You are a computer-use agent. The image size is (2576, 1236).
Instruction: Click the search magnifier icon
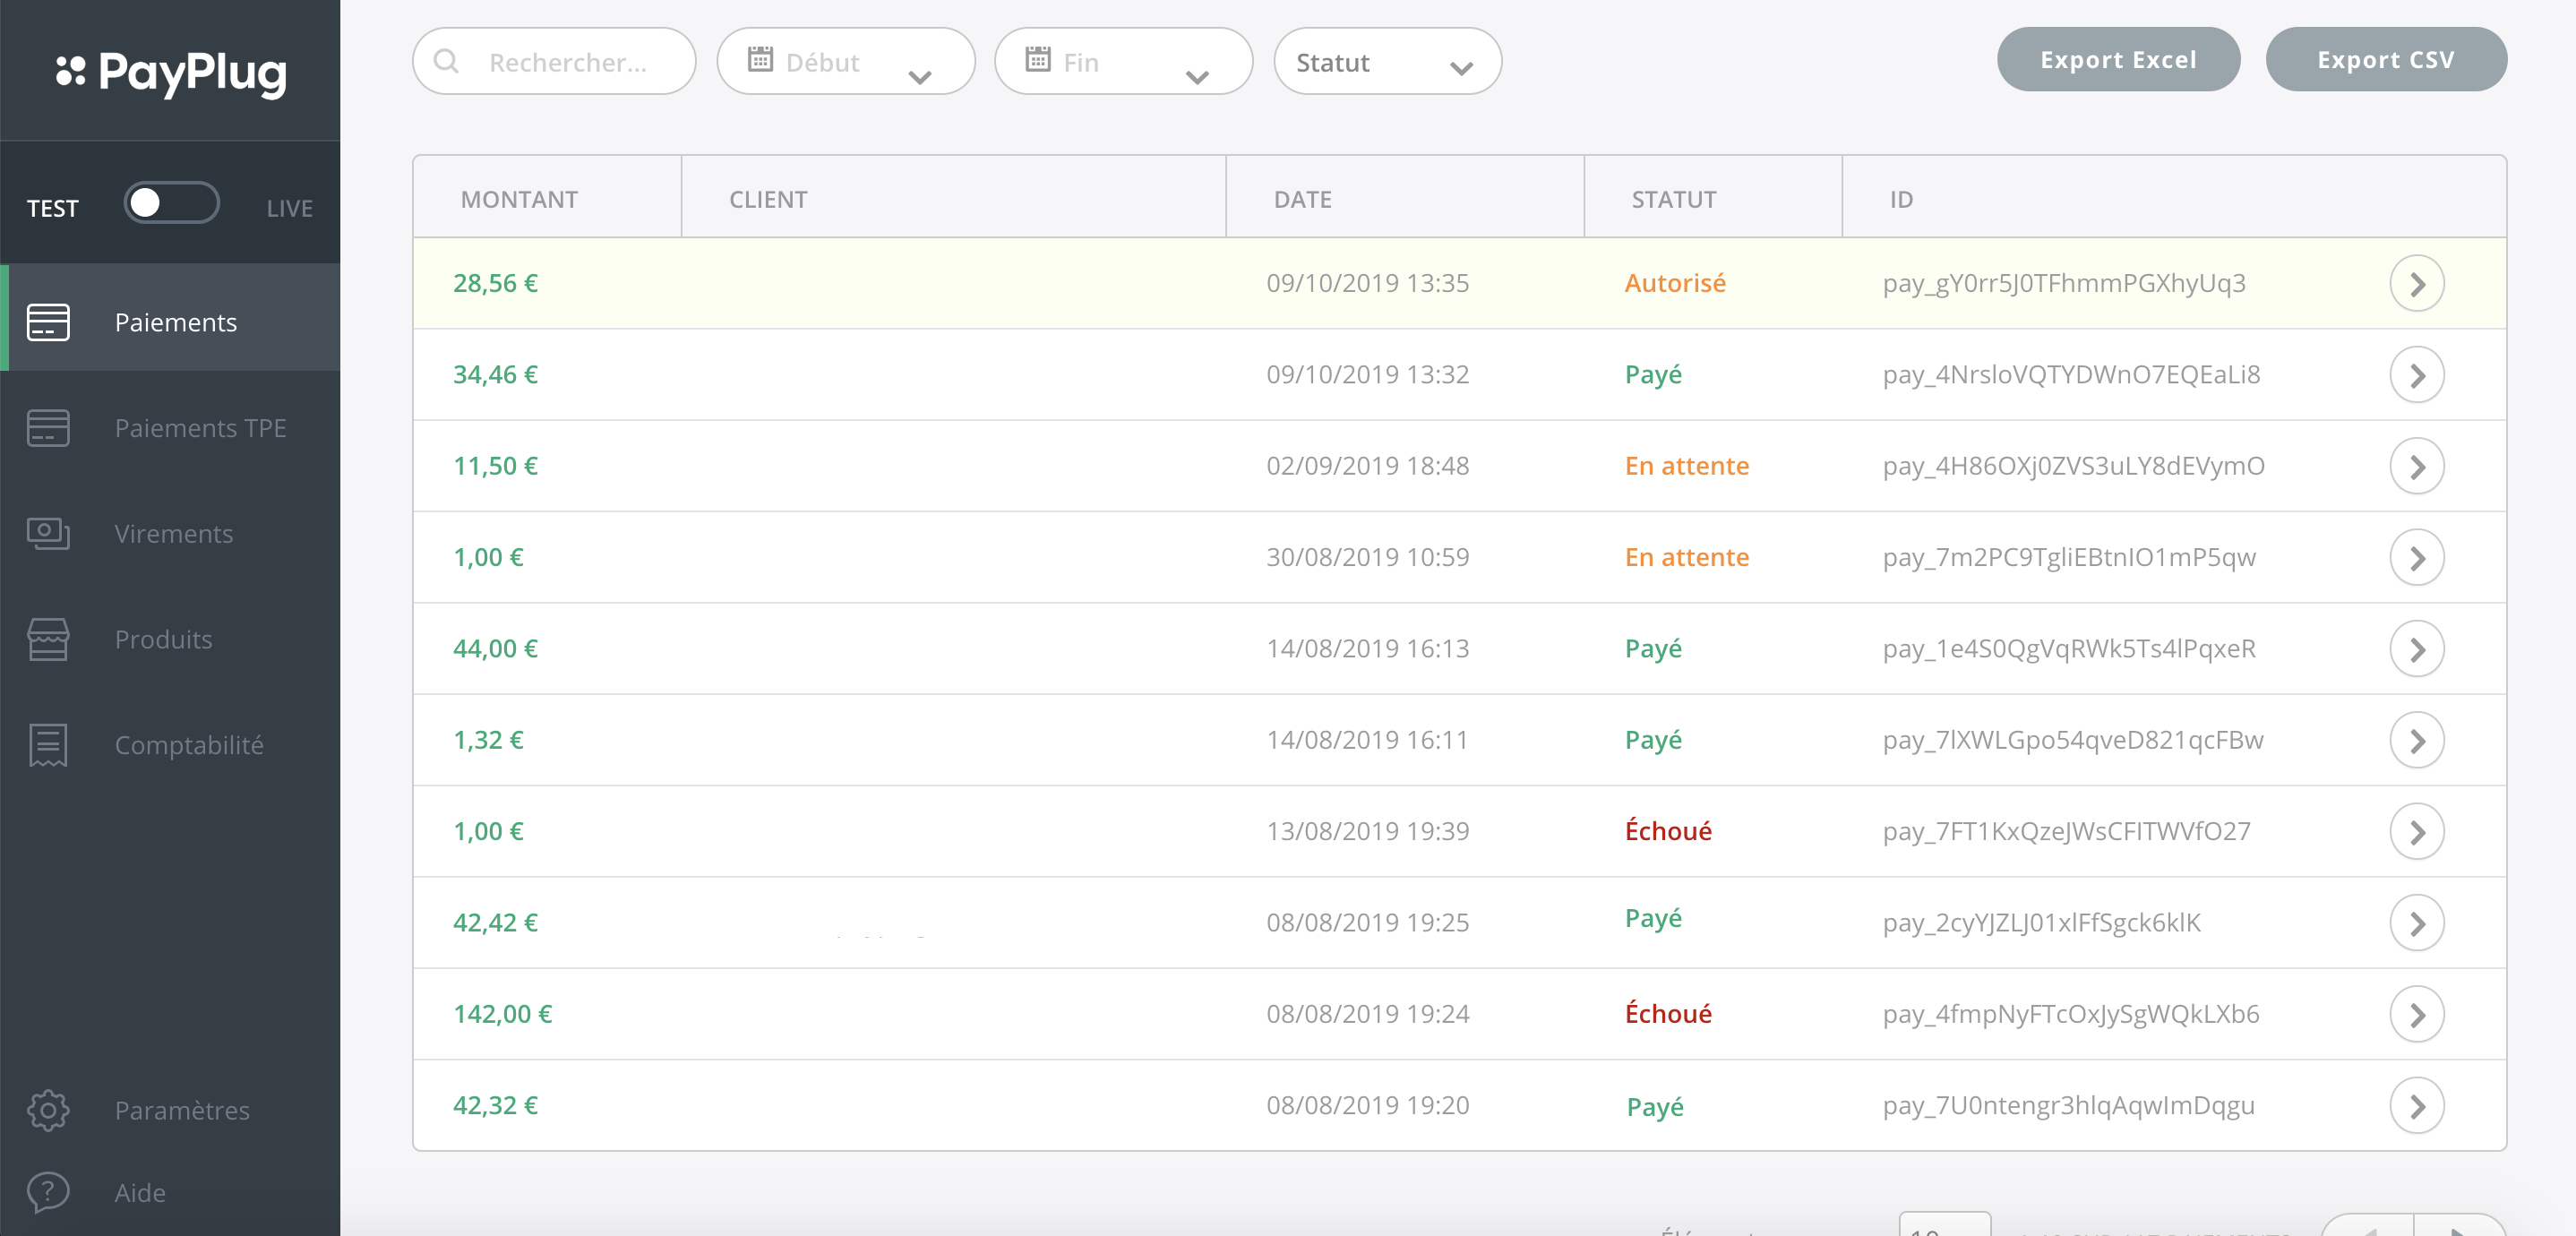(447, 61)
